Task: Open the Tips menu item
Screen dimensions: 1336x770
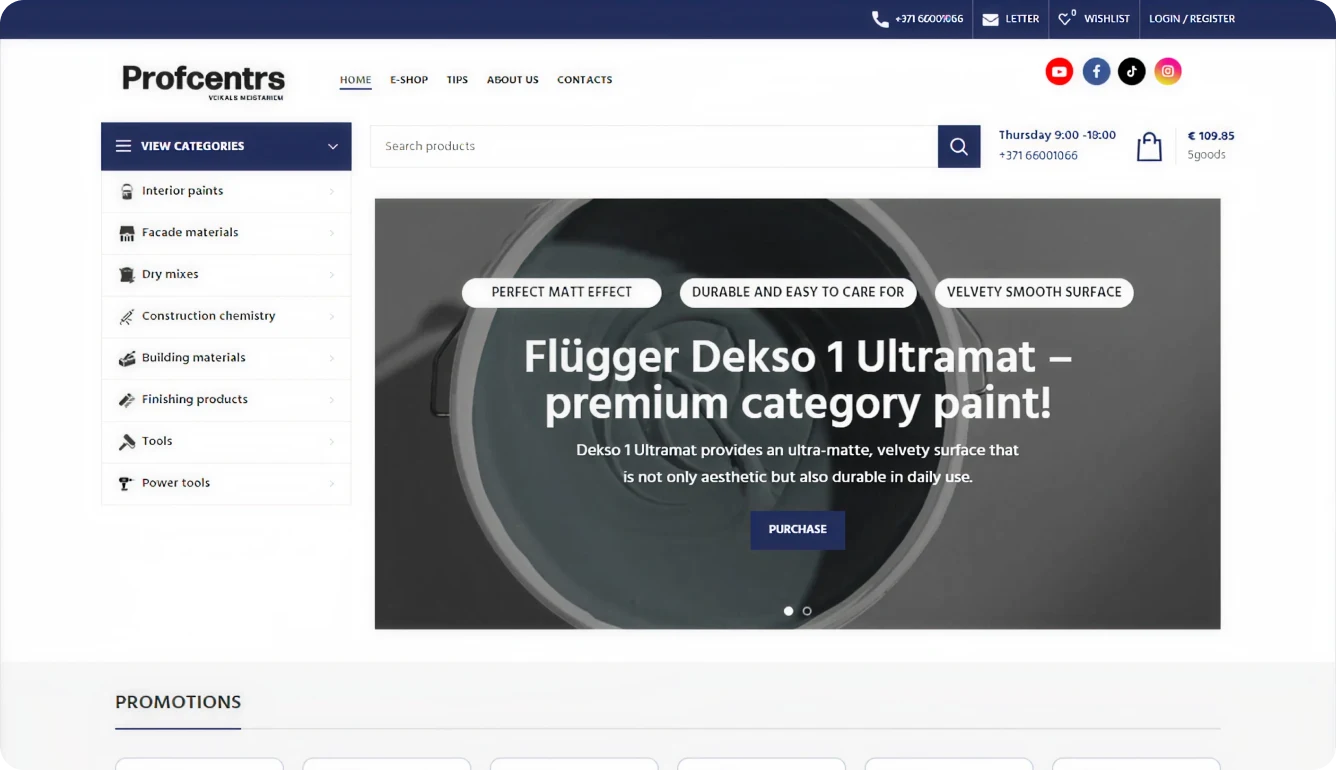Action: coord(457,80)
